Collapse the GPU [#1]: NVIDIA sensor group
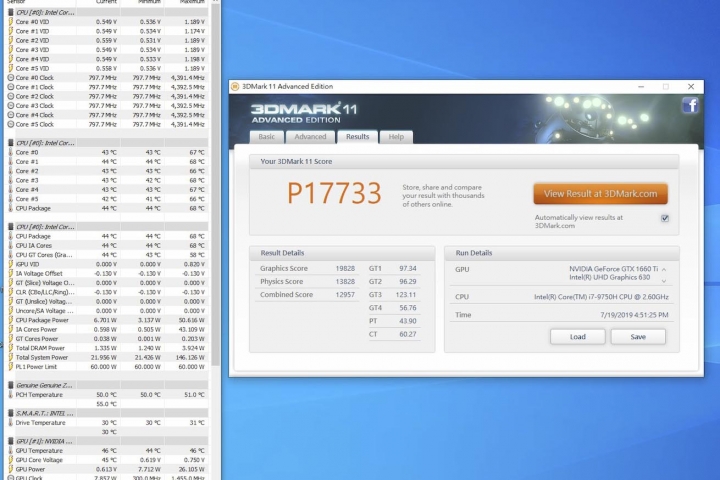Image resolution: width=720 pixels, height=480 pixels. (x=11, y=441)
